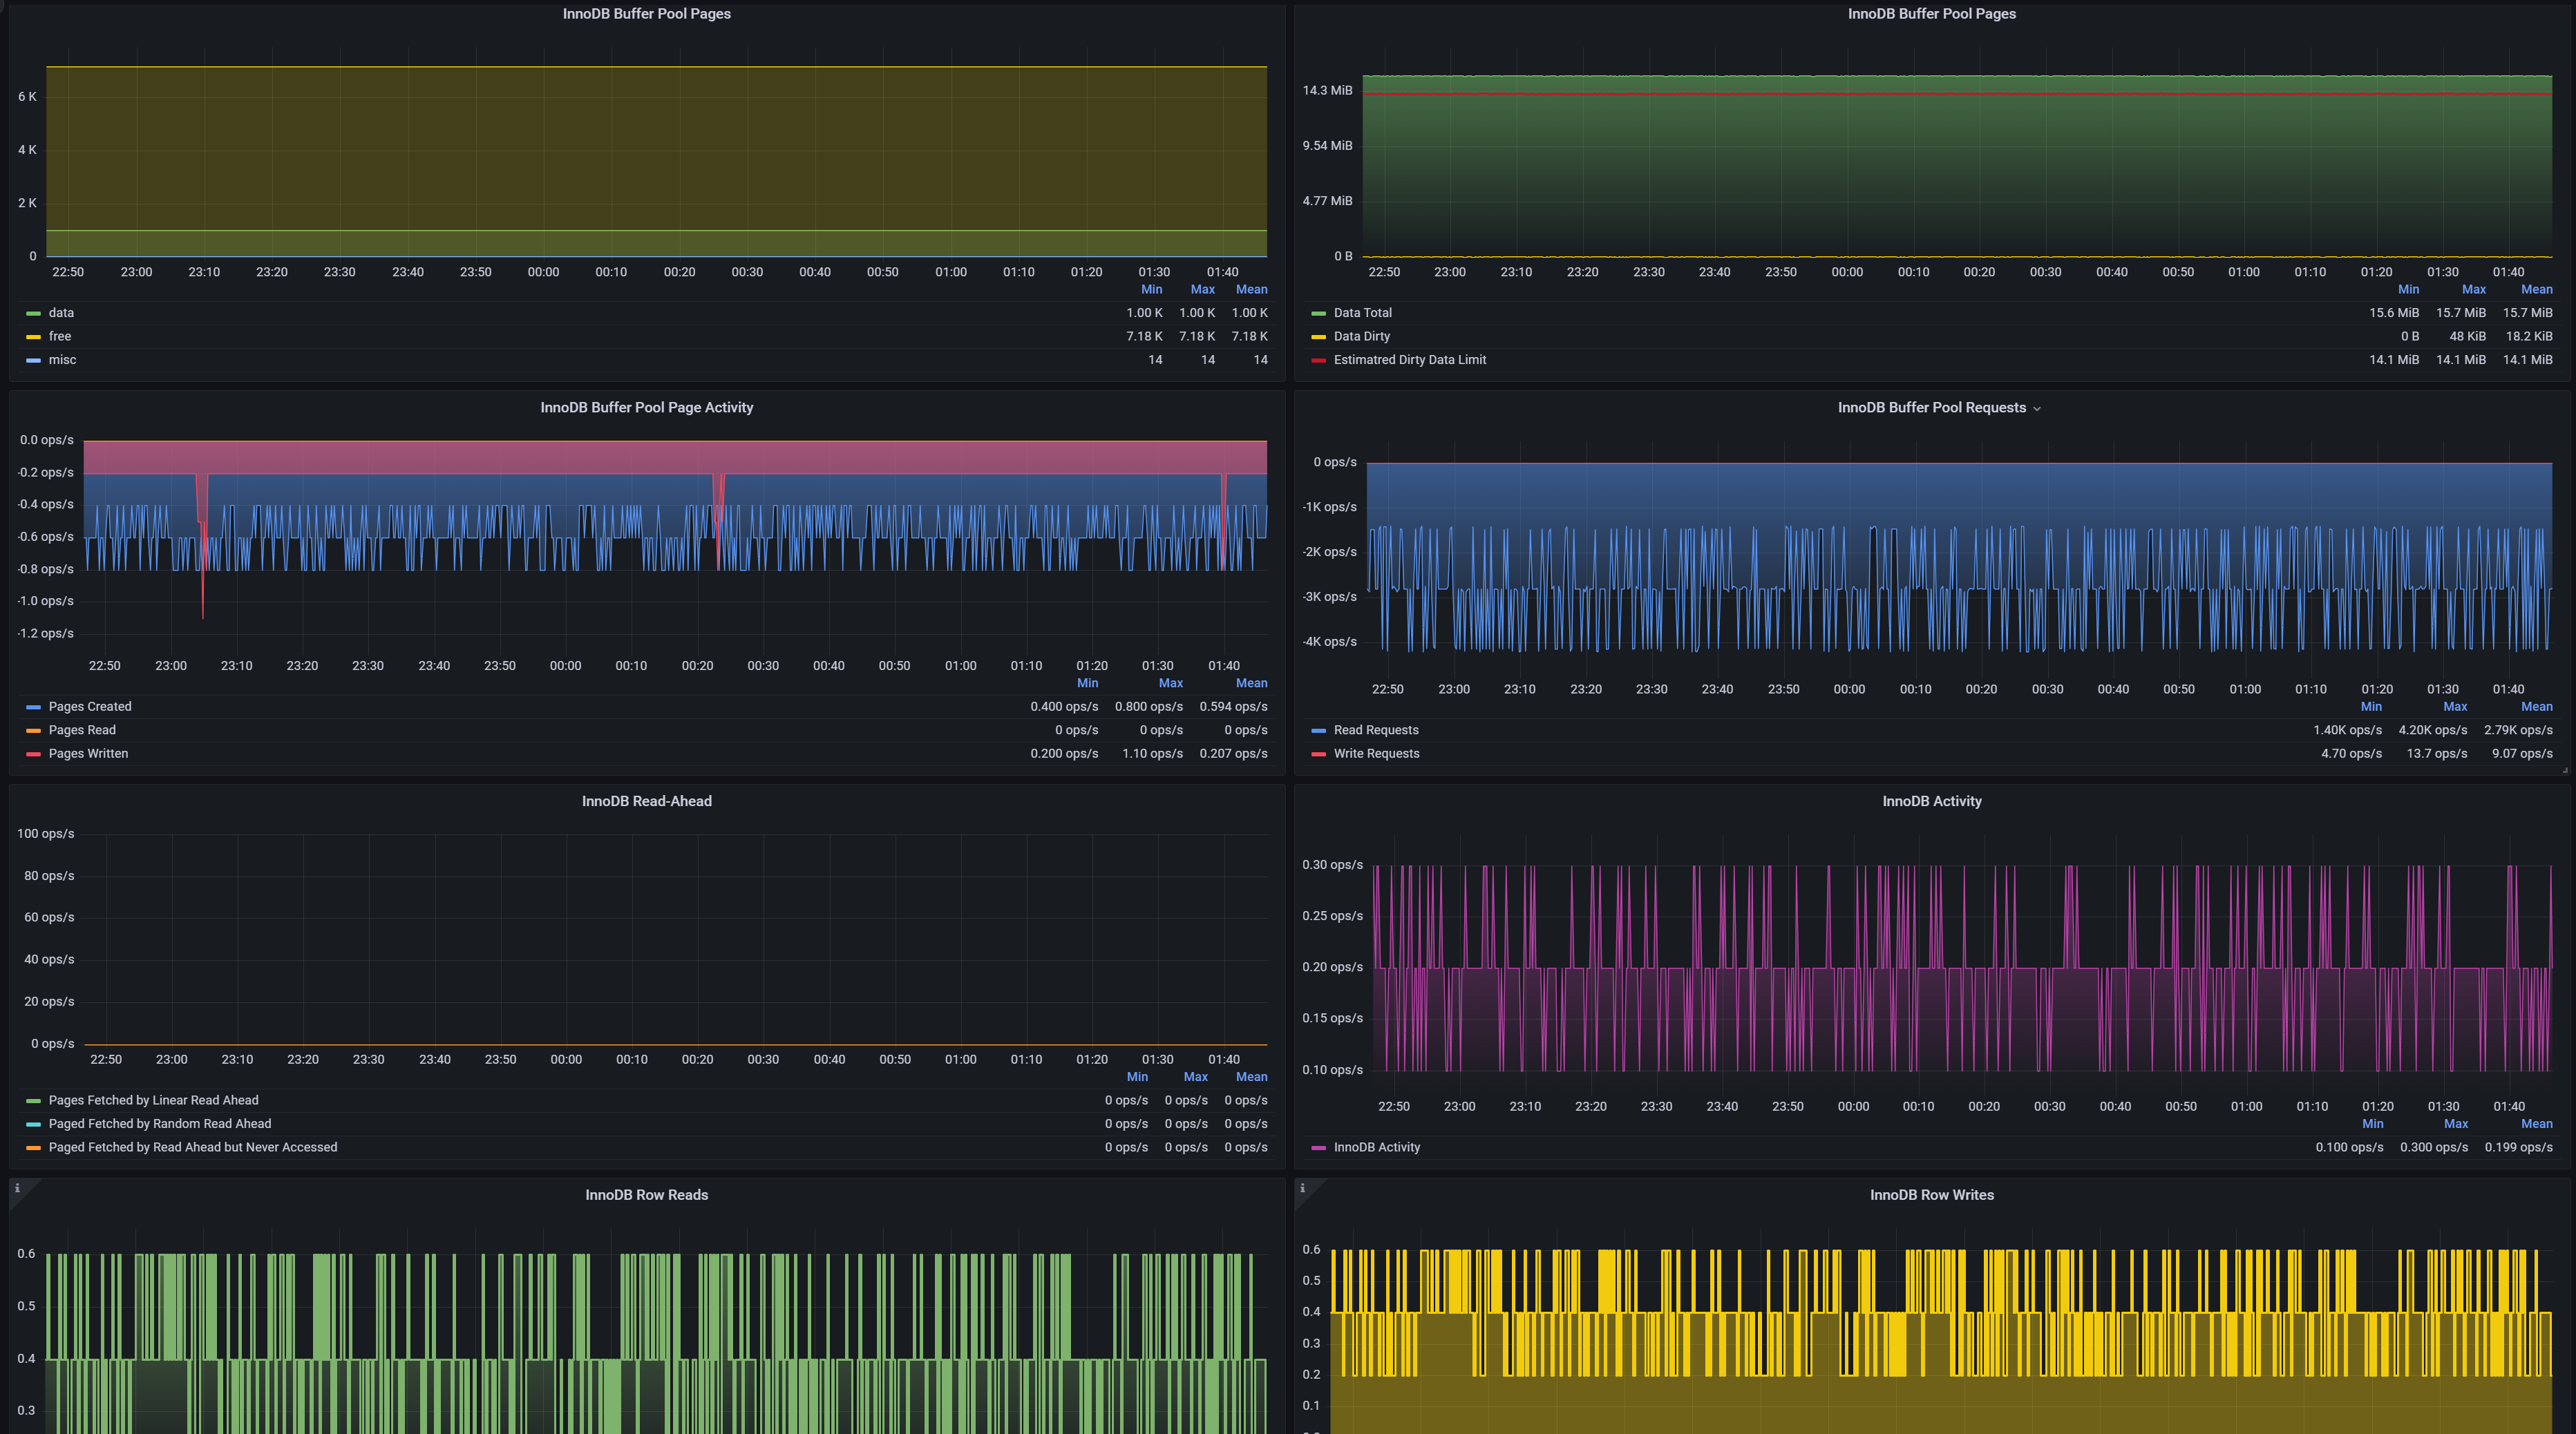The image size is (2576, 1434).
Task: Click info icon on InnoDB Row Writes panel
Action: pos(1302,1188)
